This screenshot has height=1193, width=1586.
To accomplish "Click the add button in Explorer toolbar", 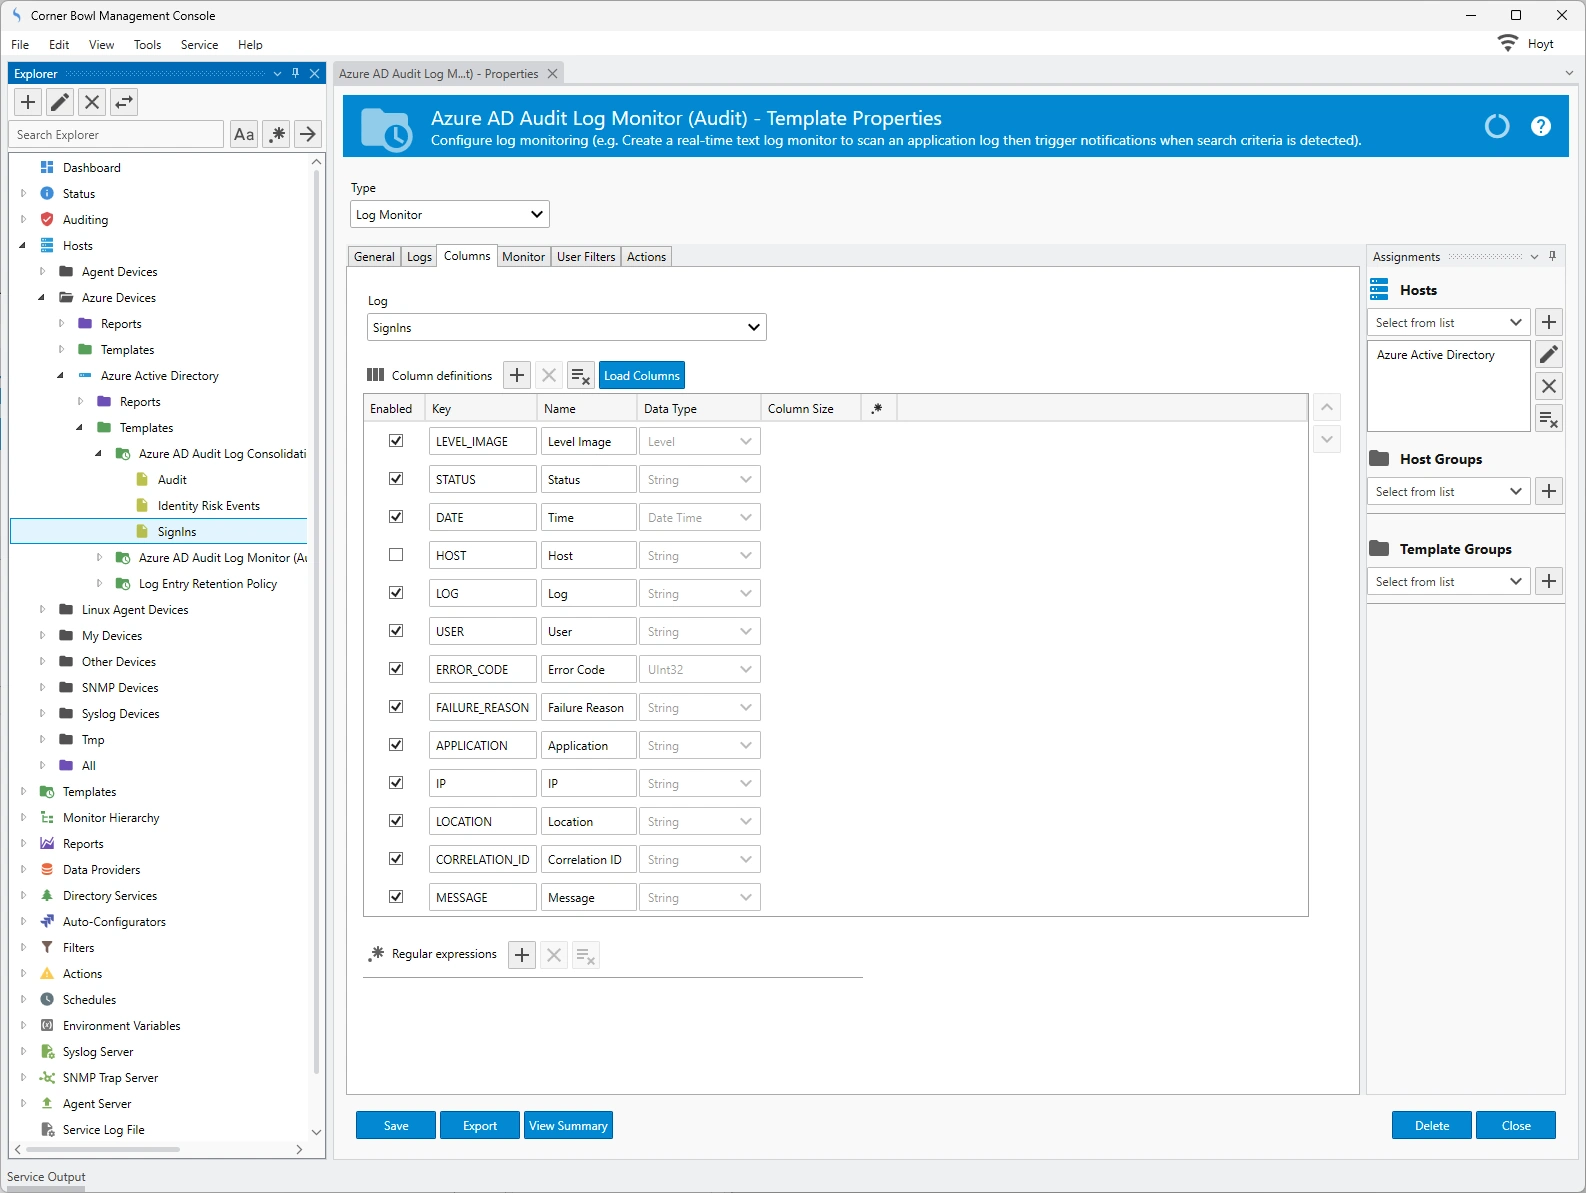I will click(28, 102).
